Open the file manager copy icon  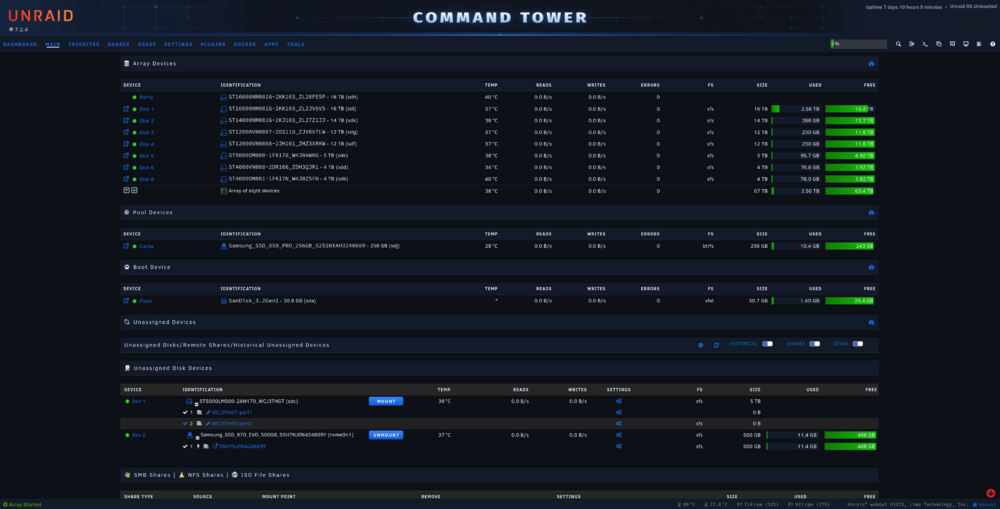(x=938, y=44)
